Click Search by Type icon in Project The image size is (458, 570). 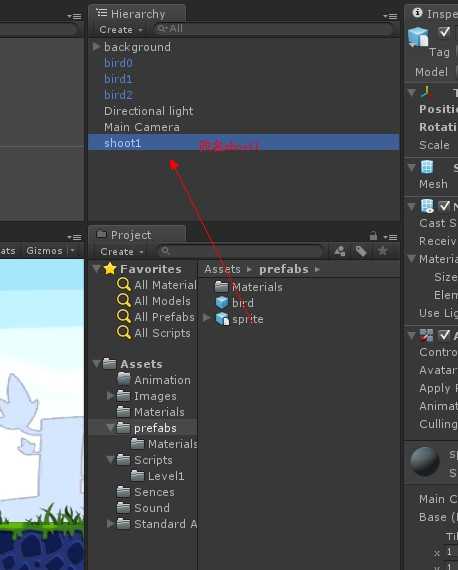point(340,251)
